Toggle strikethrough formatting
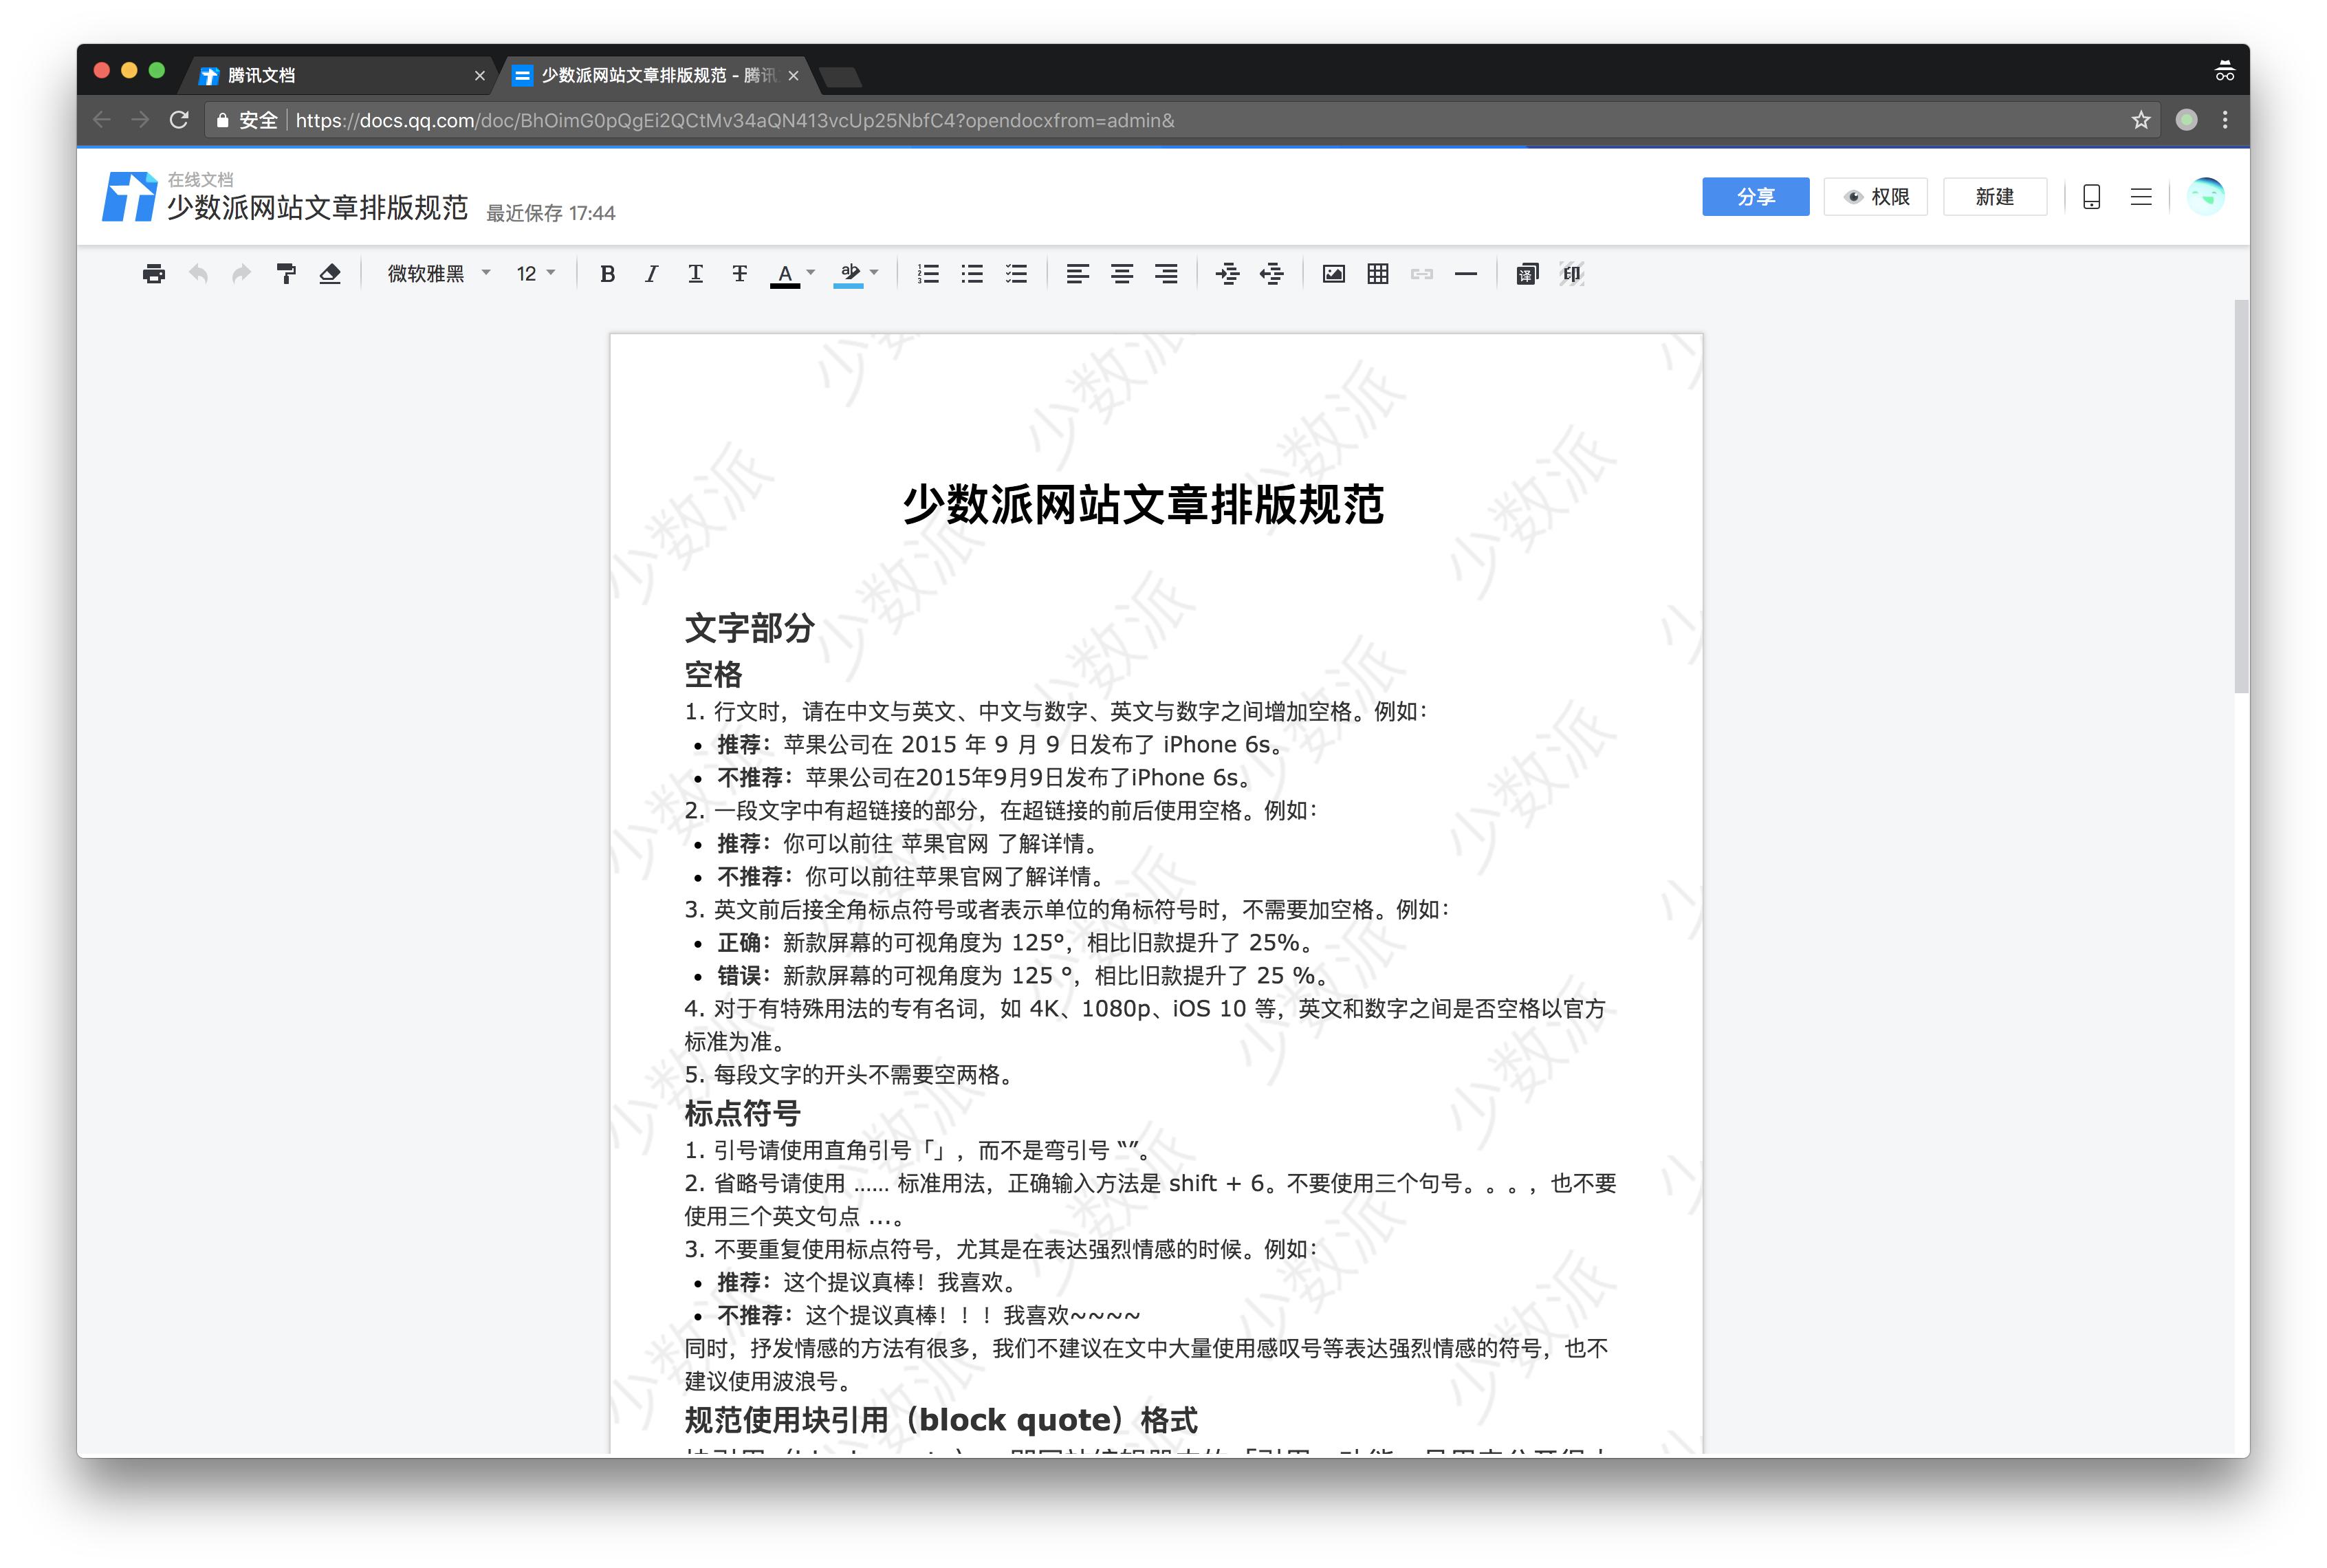 [739, 274]
